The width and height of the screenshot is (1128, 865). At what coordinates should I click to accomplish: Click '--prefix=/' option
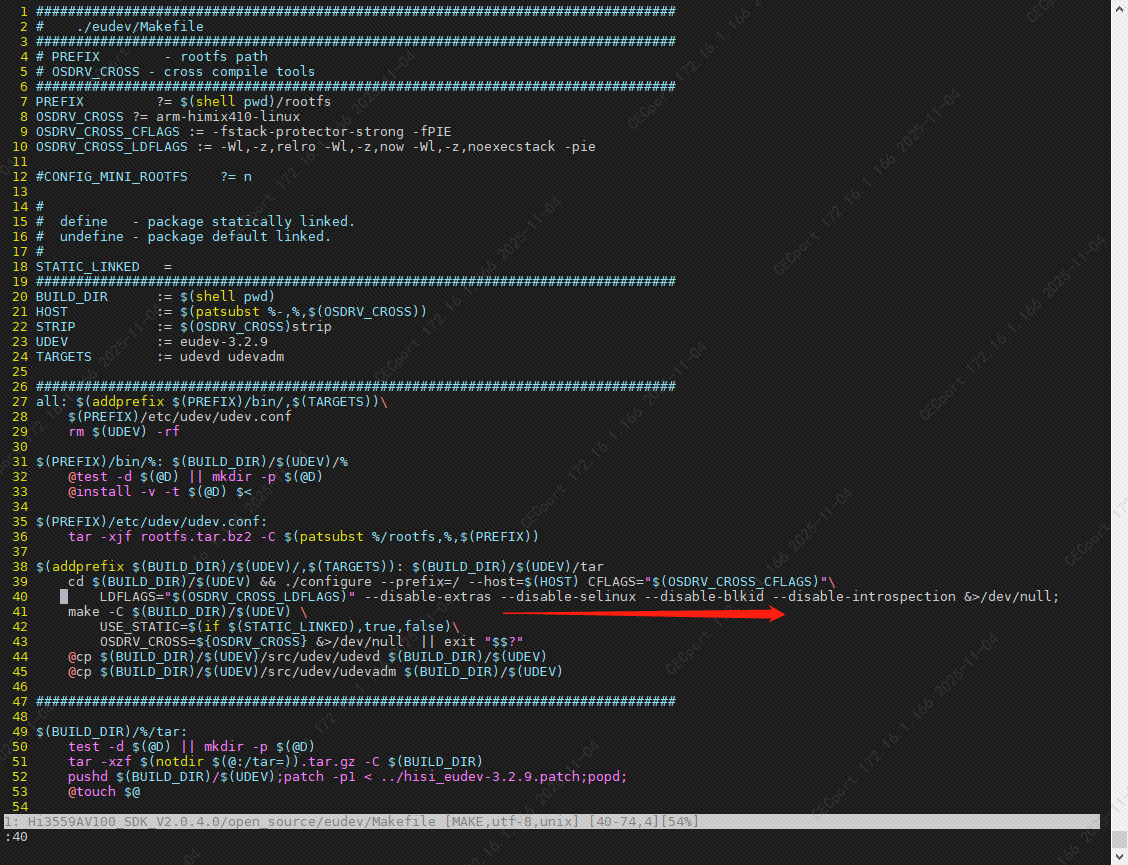(x=419, y=581)
